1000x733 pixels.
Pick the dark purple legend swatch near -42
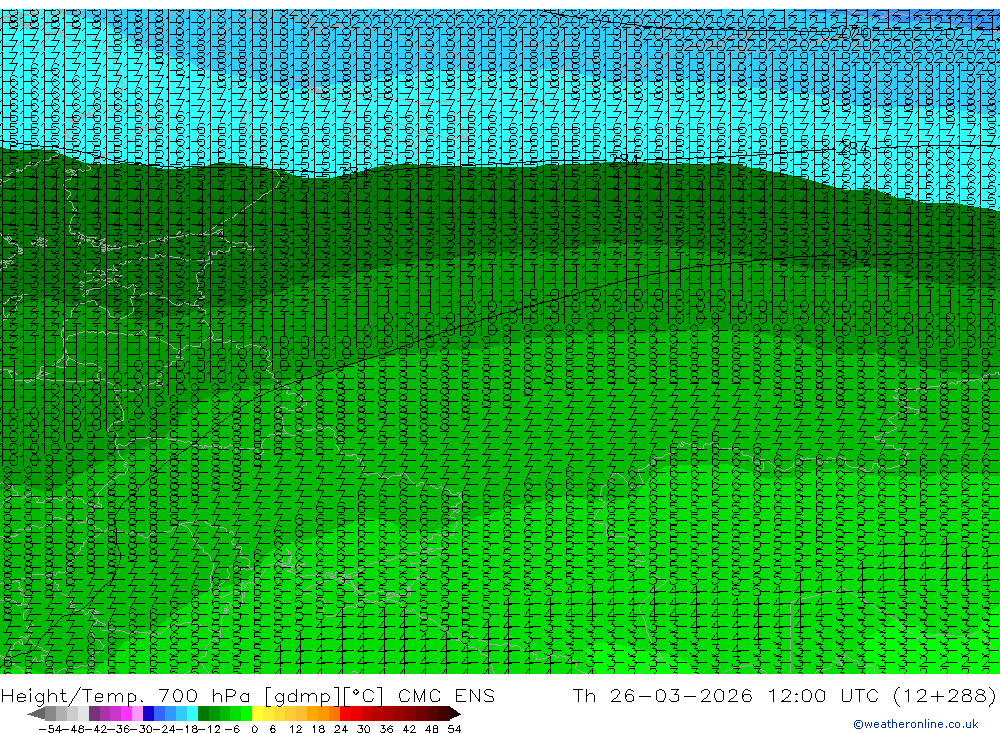[94, 713]
